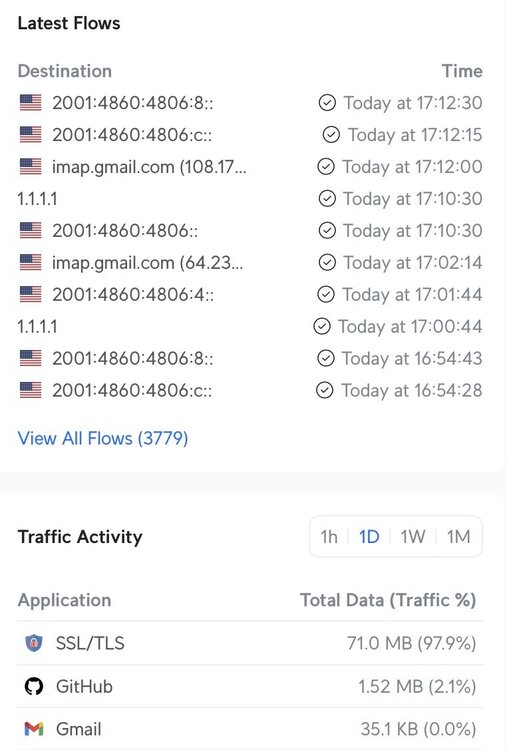507x750 pixels.
Task: Switch traffic activity to 1h range
Action: tap(329, 537)
